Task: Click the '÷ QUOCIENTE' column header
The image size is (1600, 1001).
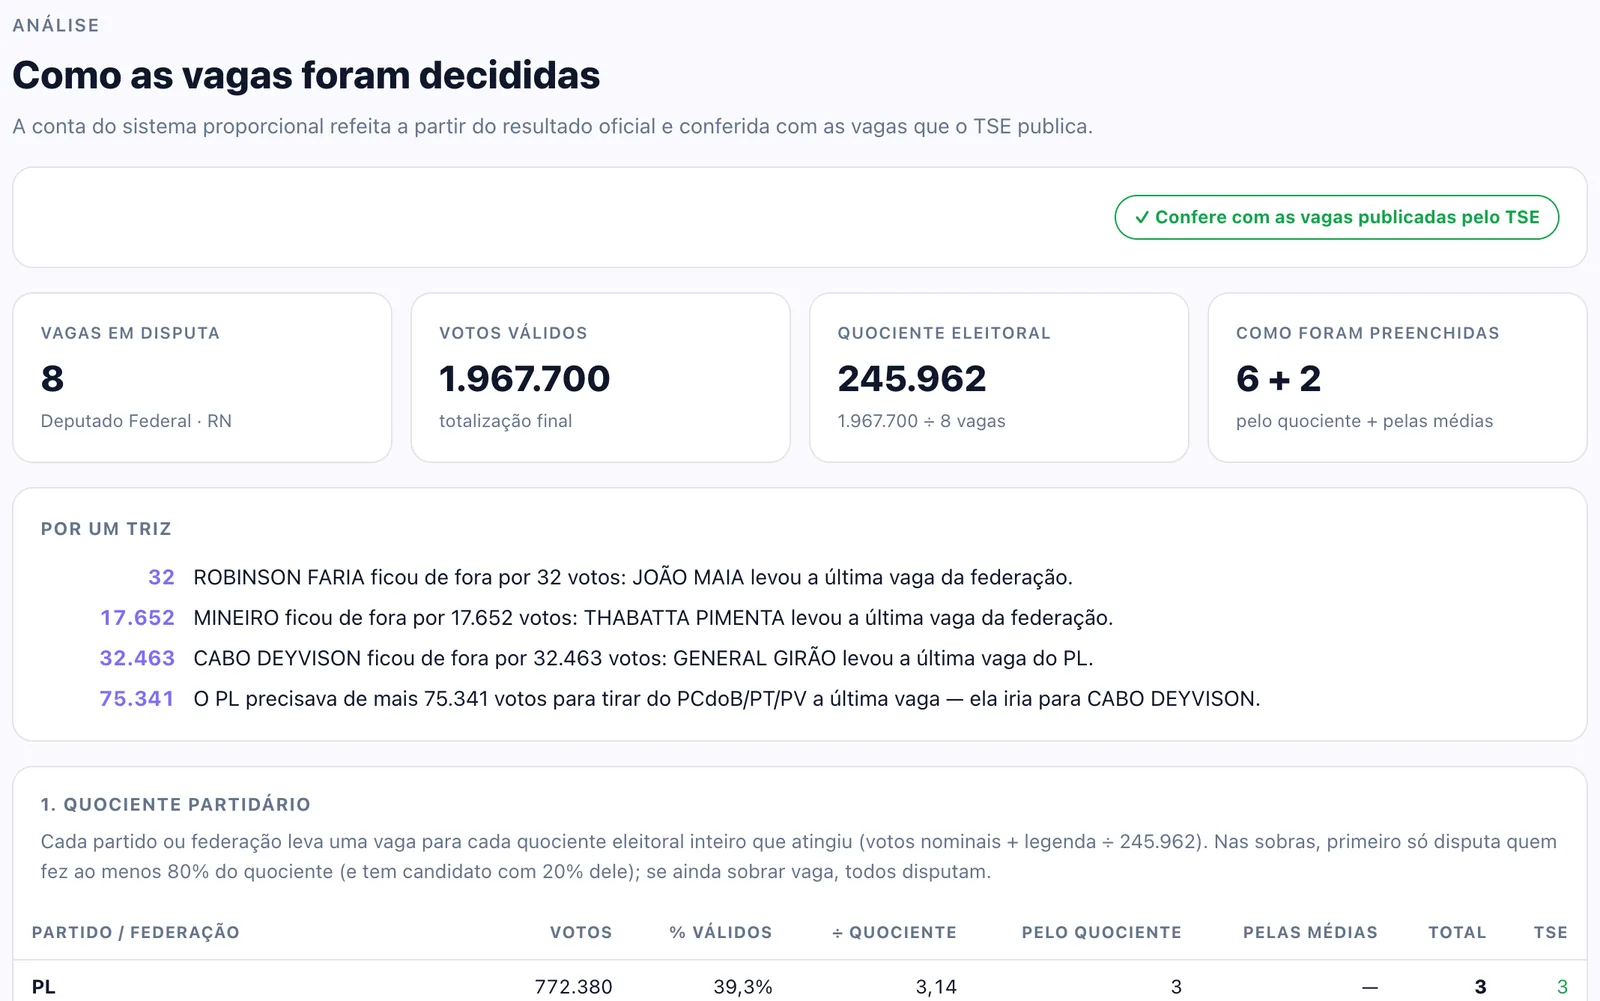Action: tap(894, 932)
